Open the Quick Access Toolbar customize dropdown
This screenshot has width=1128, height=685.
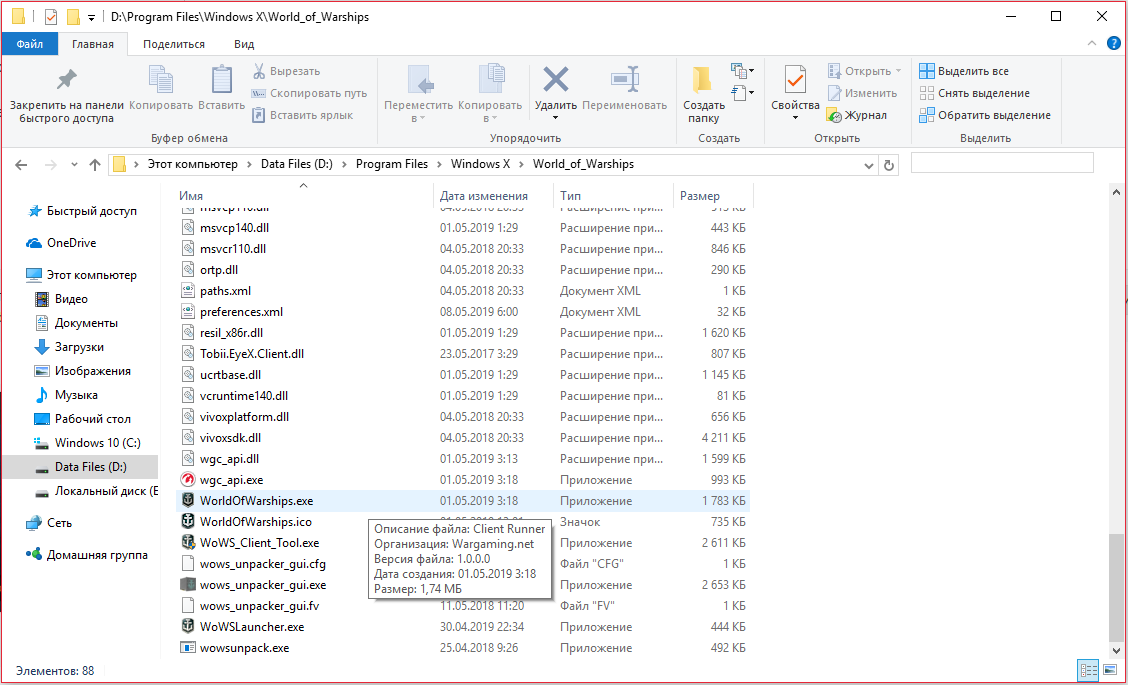pos(91,17)
